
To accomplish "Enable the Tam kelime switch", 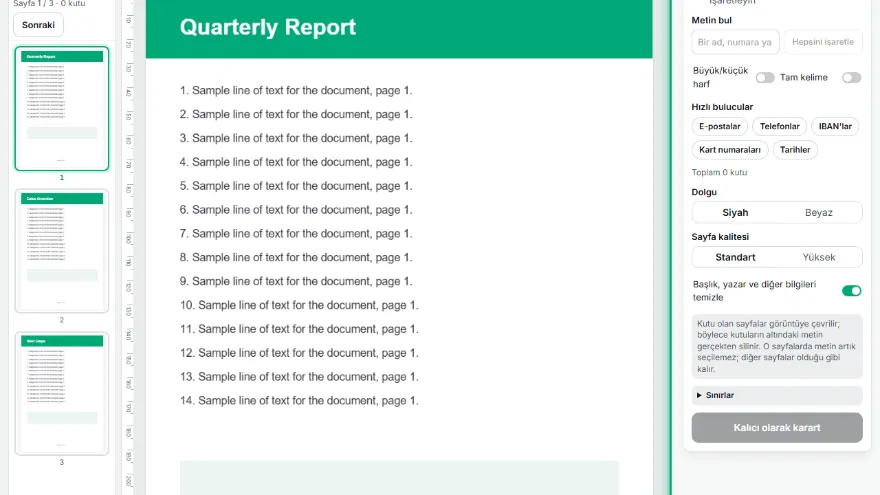I will coord(851,77).
